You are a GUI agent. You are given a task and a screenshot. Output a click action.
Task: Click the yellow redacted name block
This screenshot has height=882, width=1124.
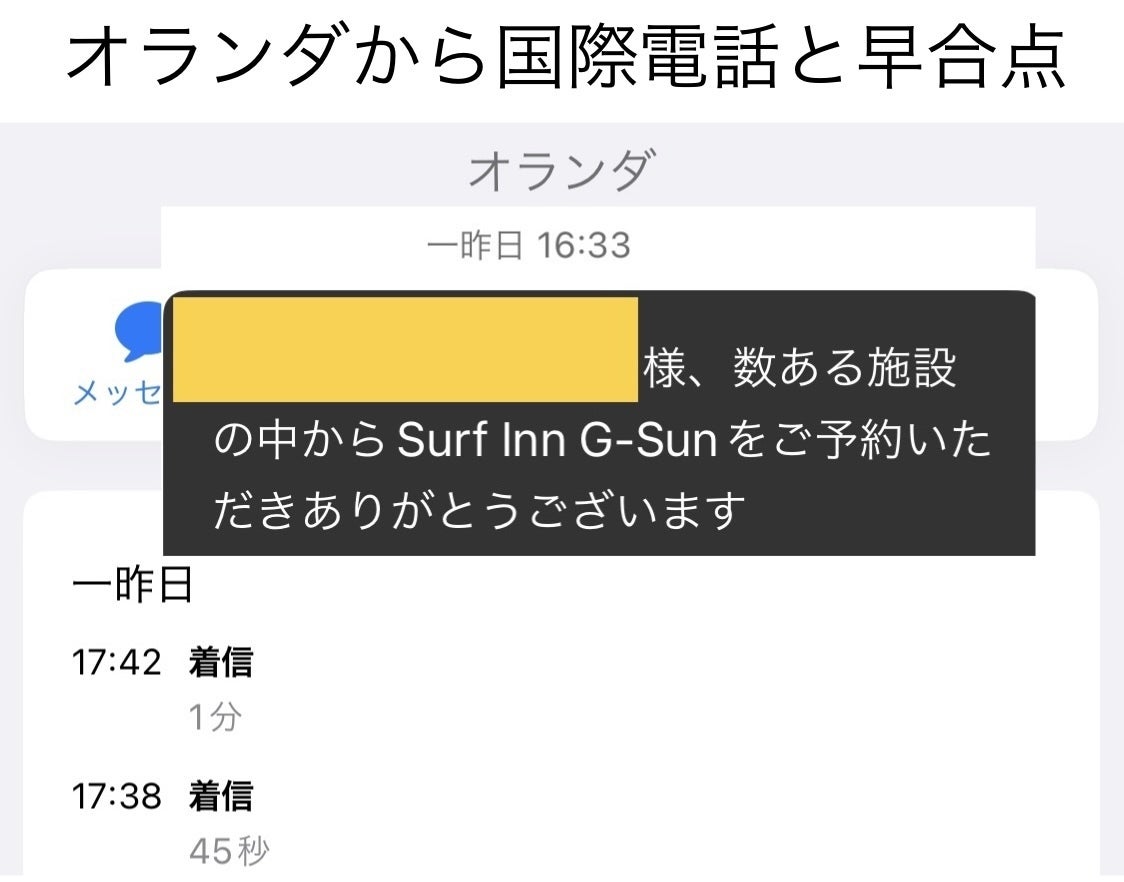(405, 349)
